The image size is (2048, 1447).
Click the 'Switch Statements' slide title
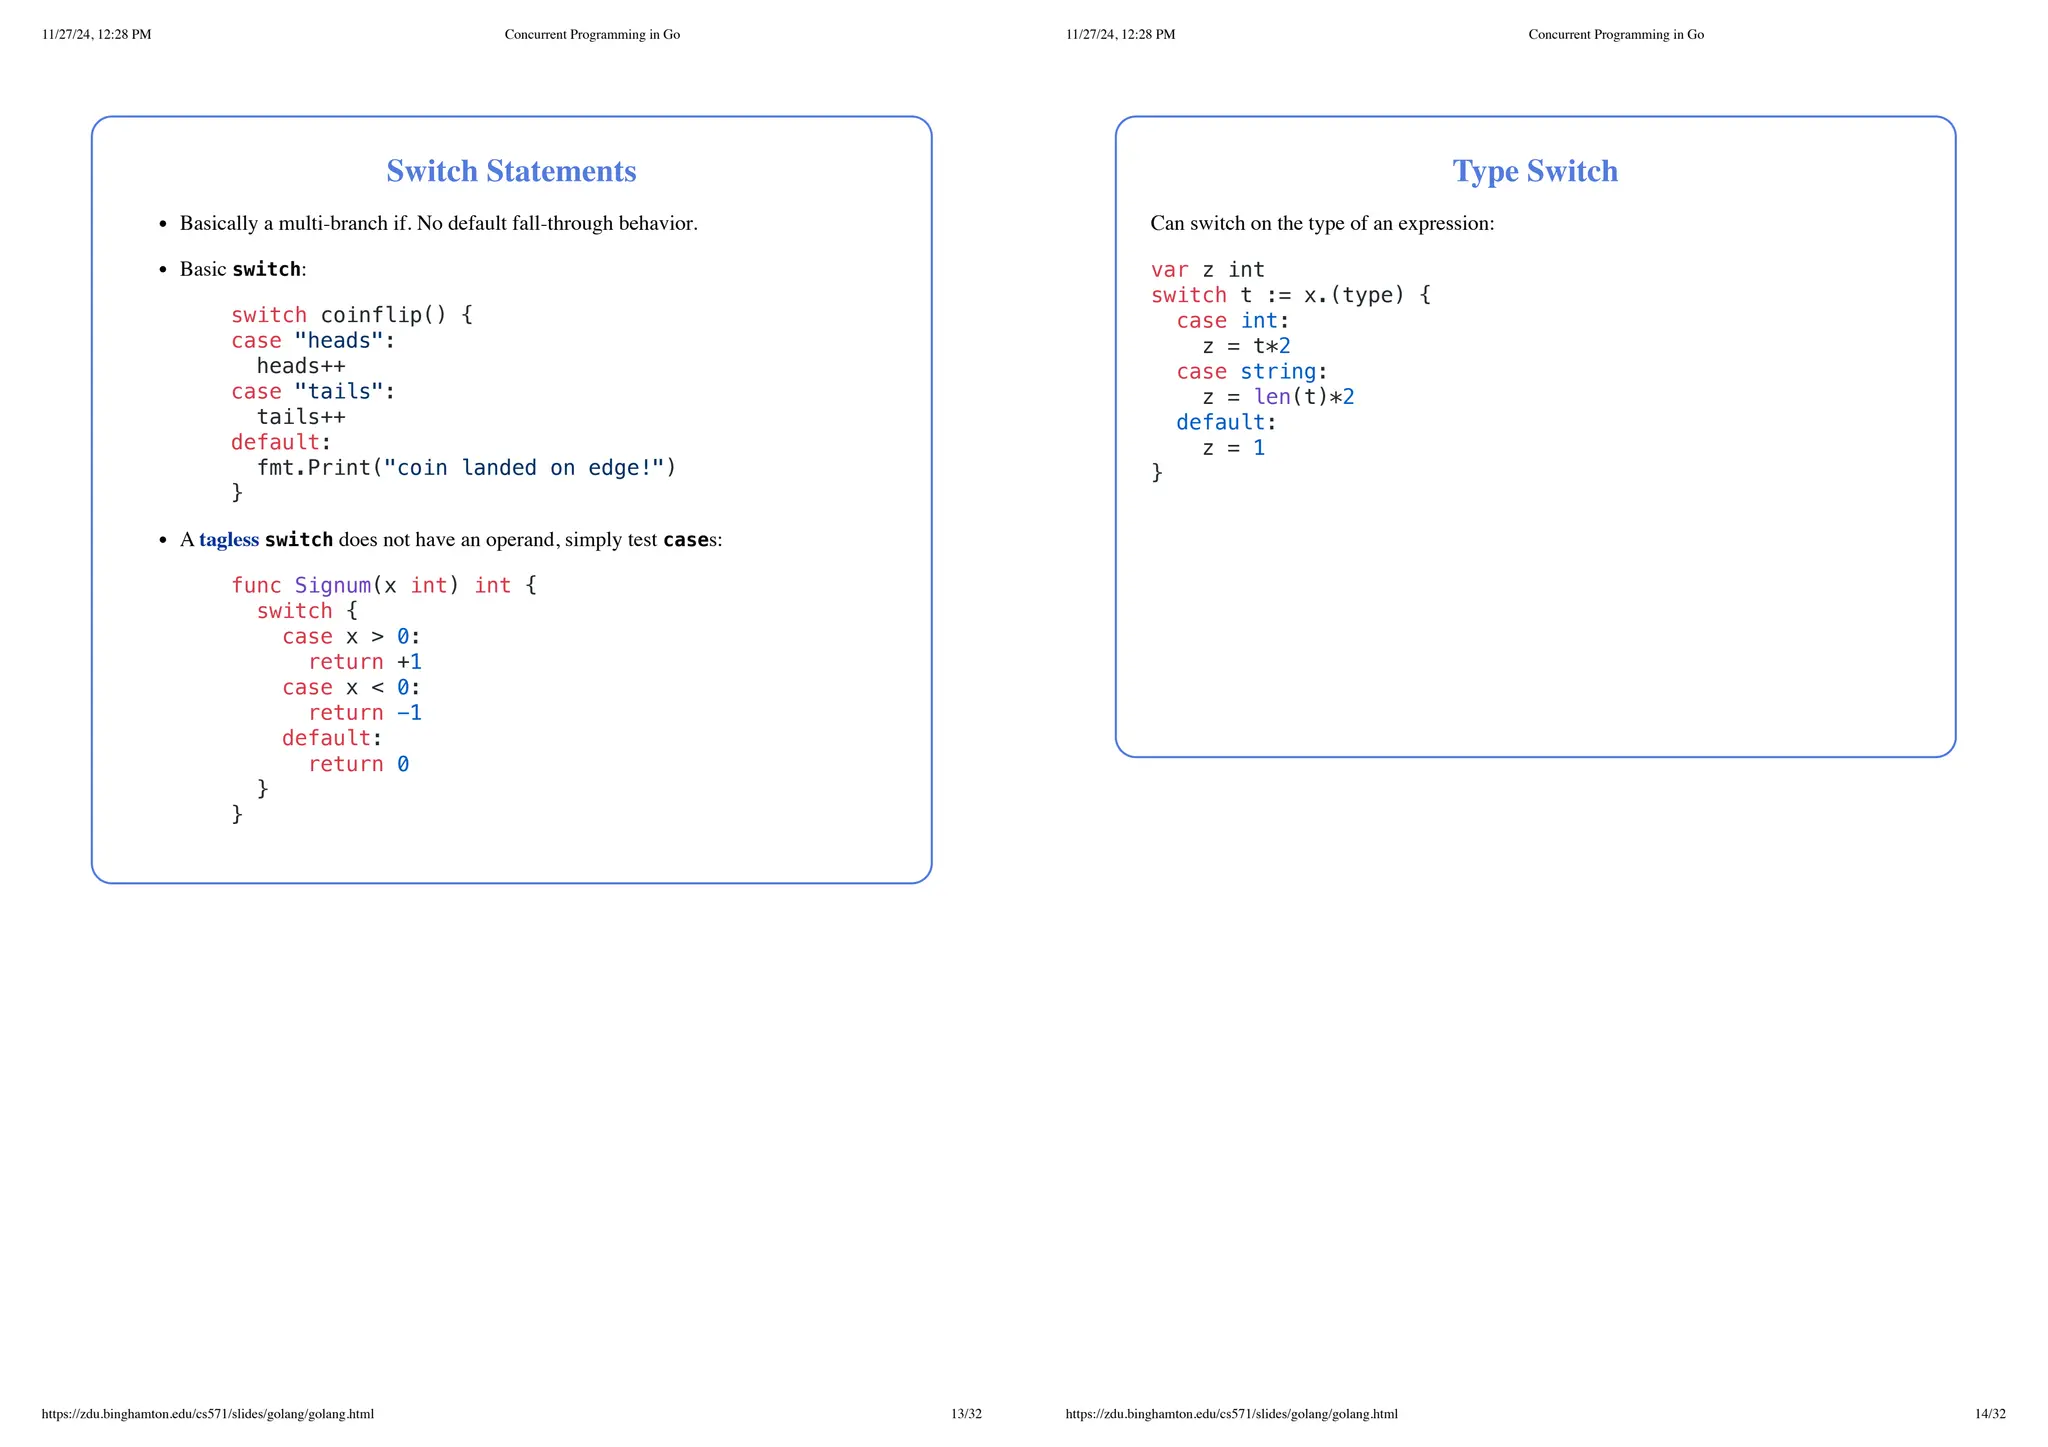511,171
